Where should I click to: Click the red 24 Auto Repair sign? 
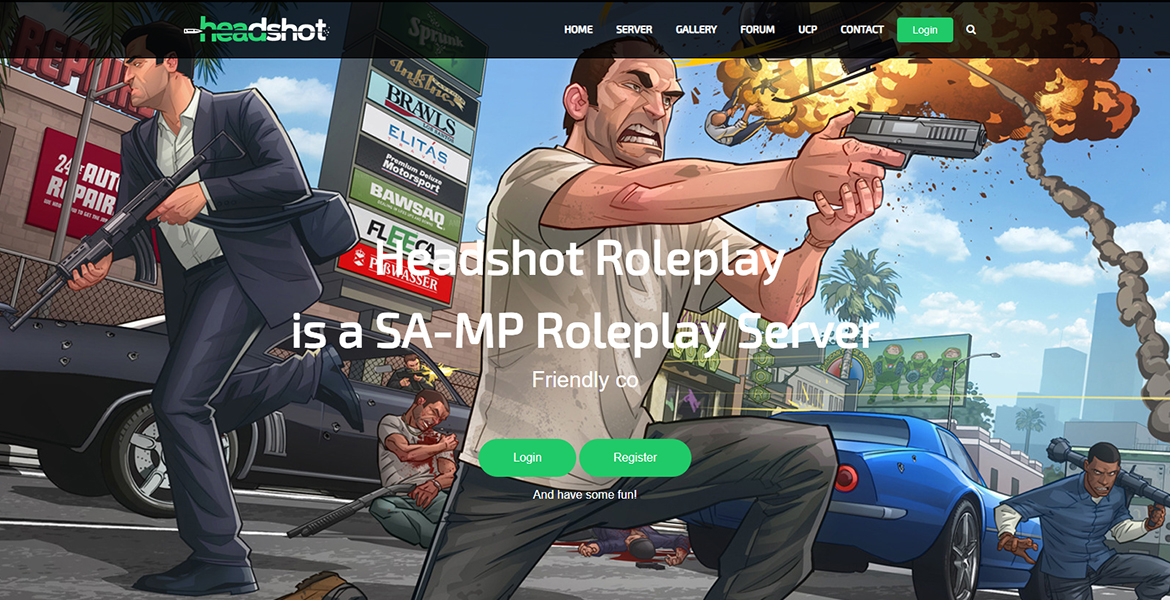click(73, 185)
